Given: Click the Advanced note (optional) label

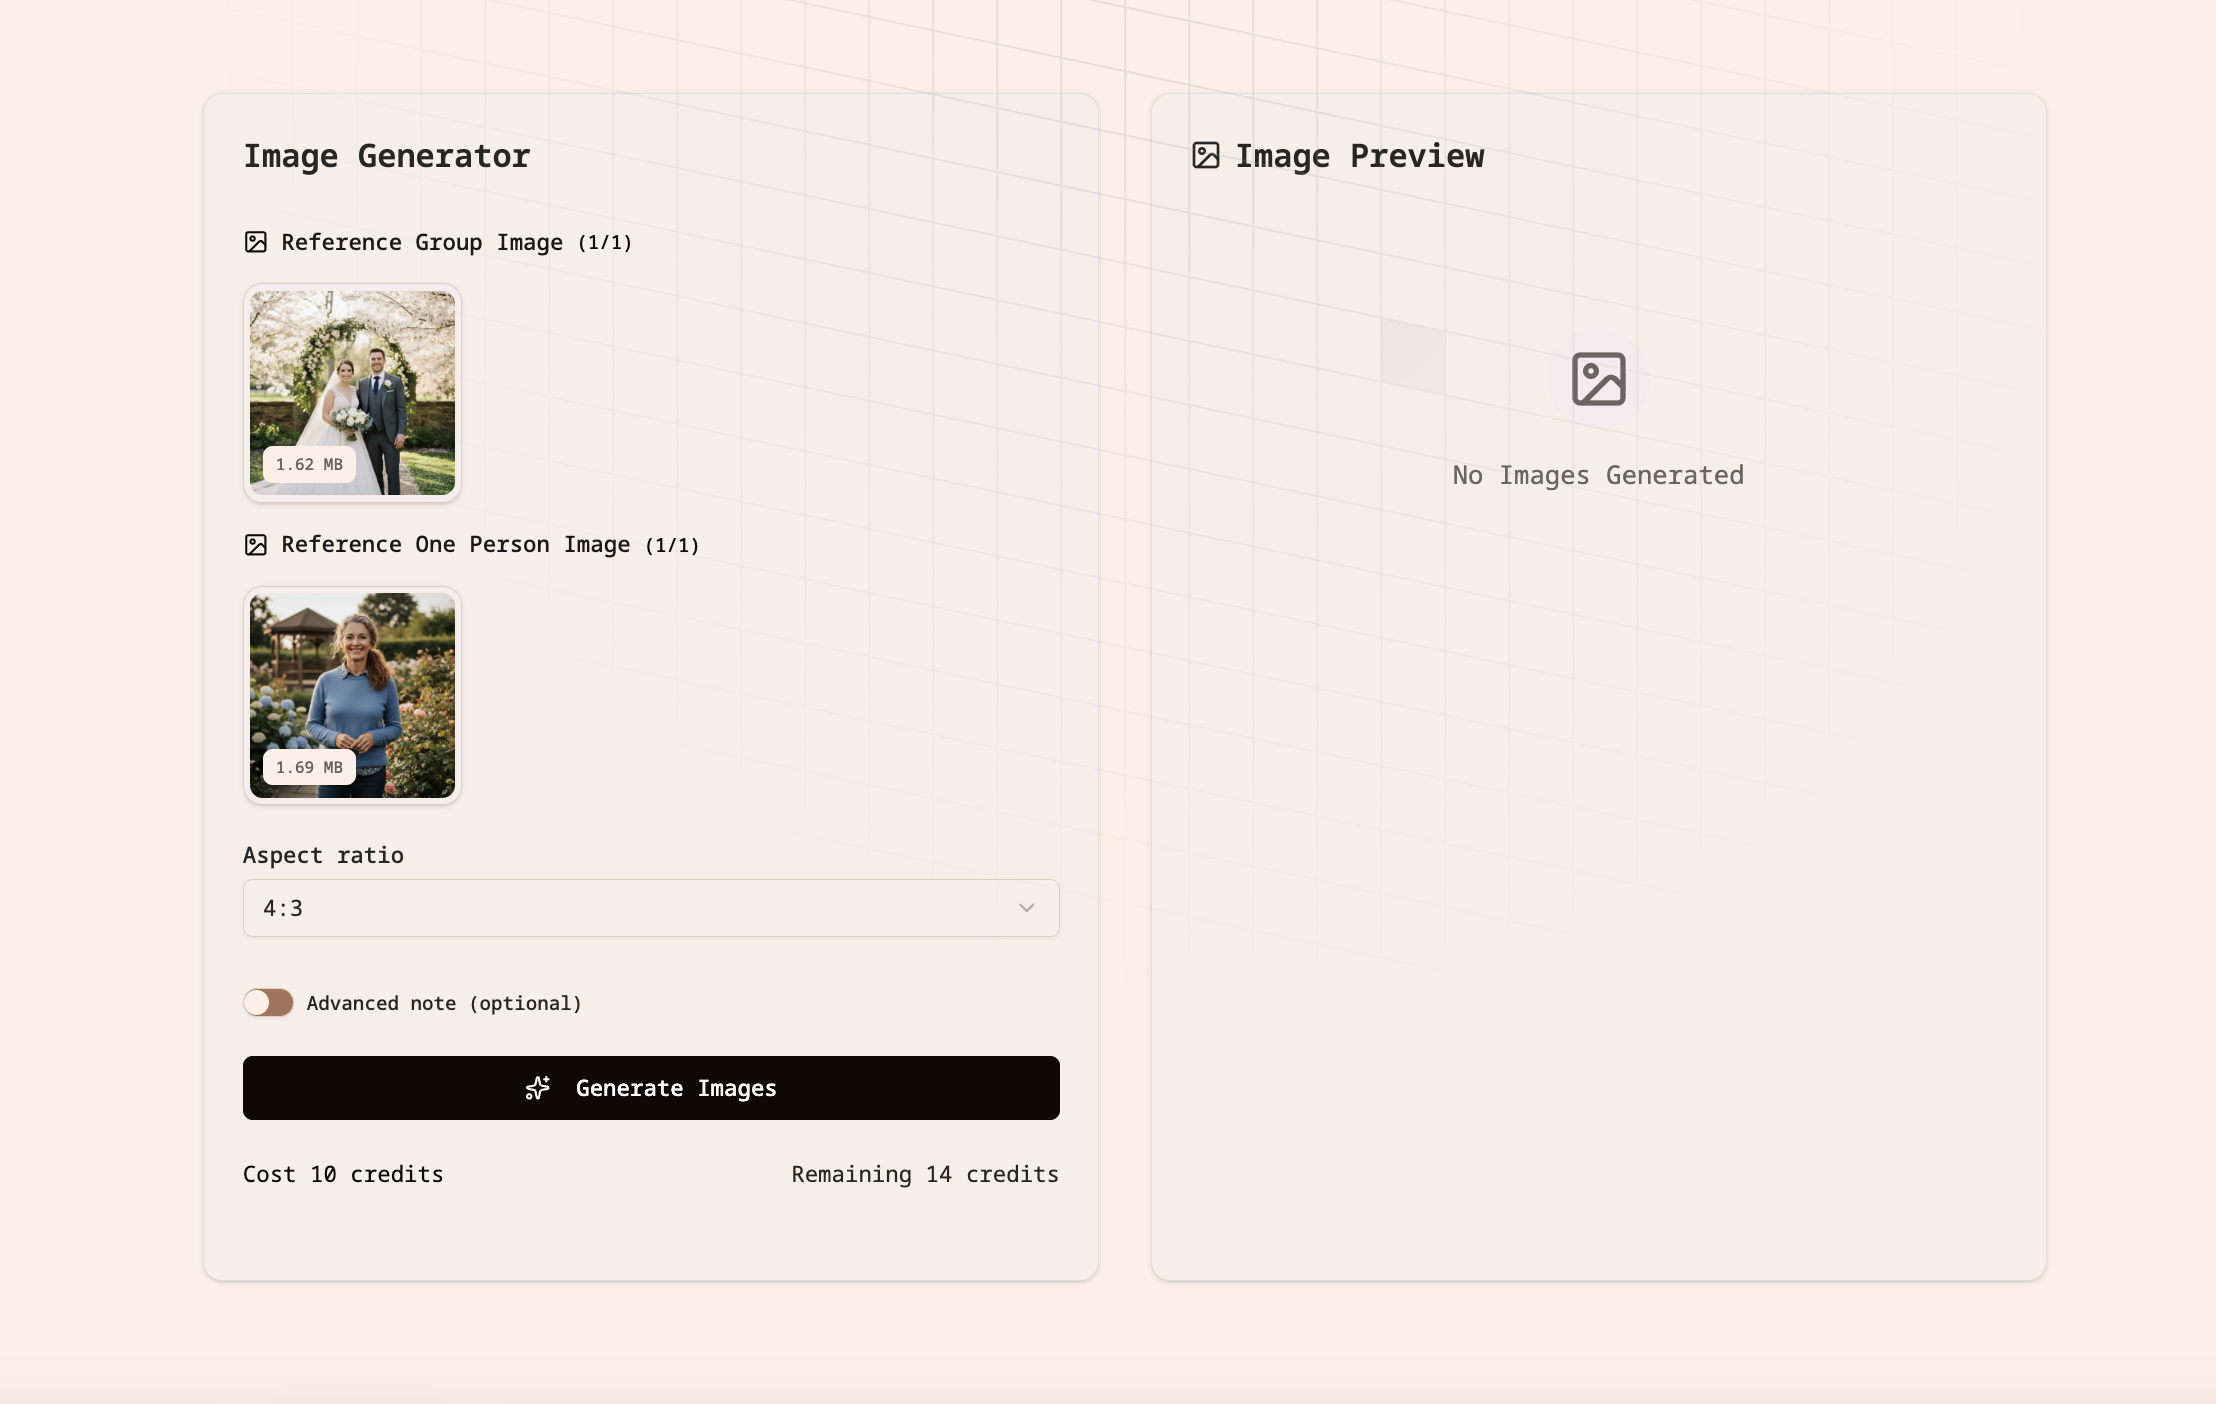Looking at the screenshot, I should pos(444,1003).
